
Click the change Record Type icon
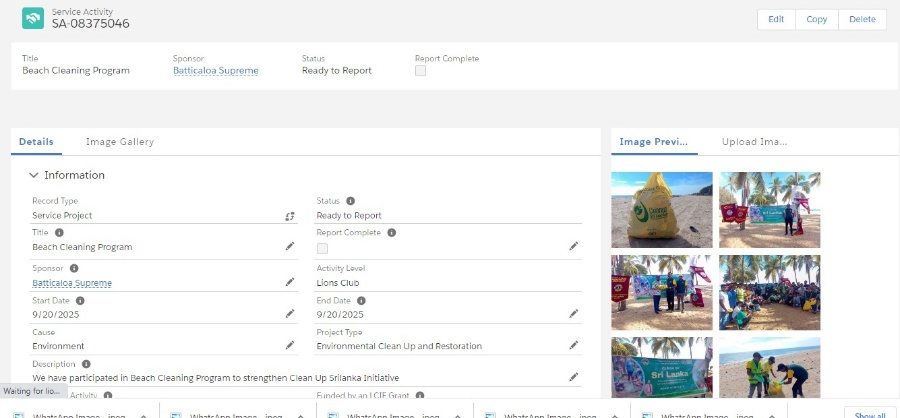[x=290, y=215]
